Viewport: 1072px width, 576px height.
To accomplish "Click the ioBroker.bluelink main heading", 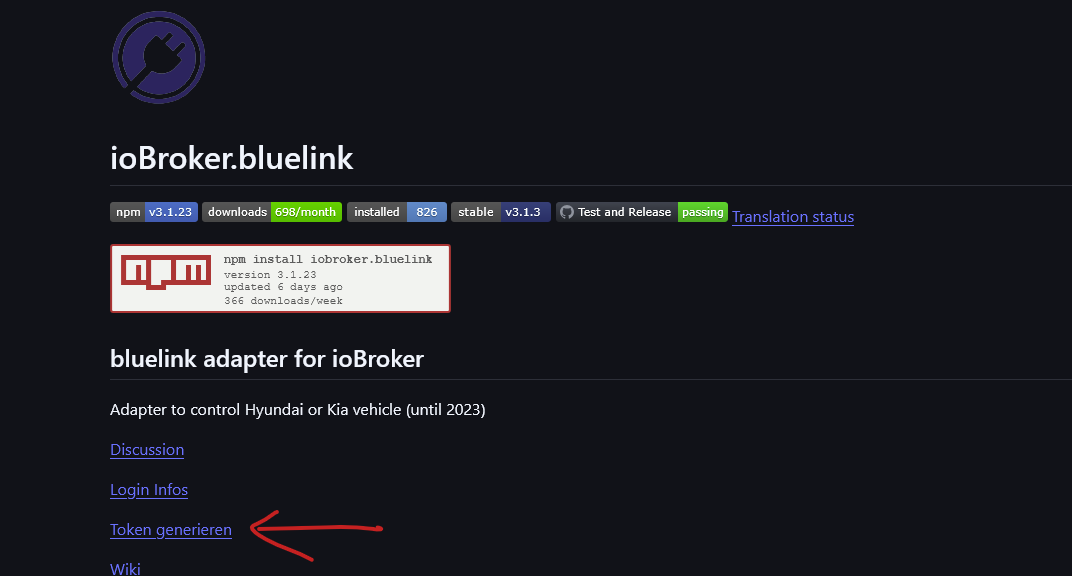I will (x=232, y=159).
